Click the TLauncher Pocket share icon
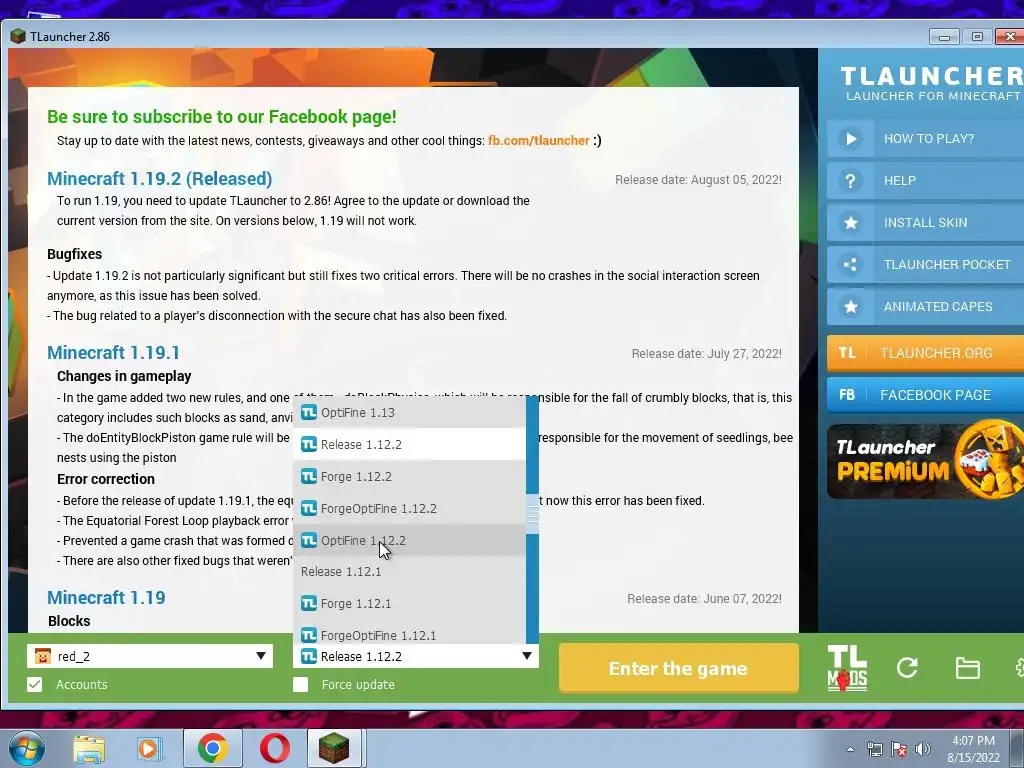This screenshot has height=768, width=1024. [x=850, y=264]
